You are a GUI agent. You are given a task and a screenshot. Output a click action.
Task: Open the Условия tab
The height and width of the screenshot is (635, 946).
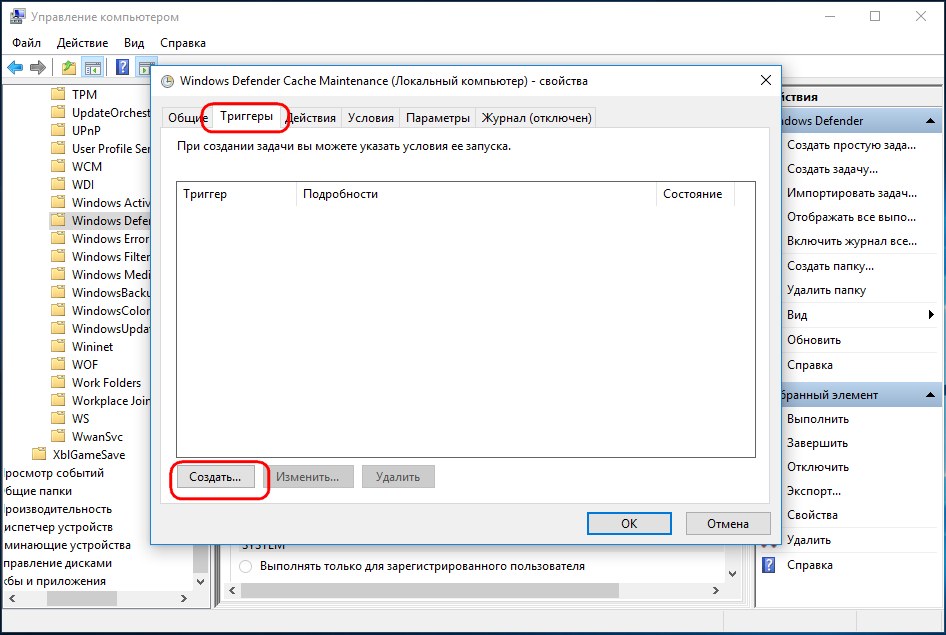(x=370, y=118)
